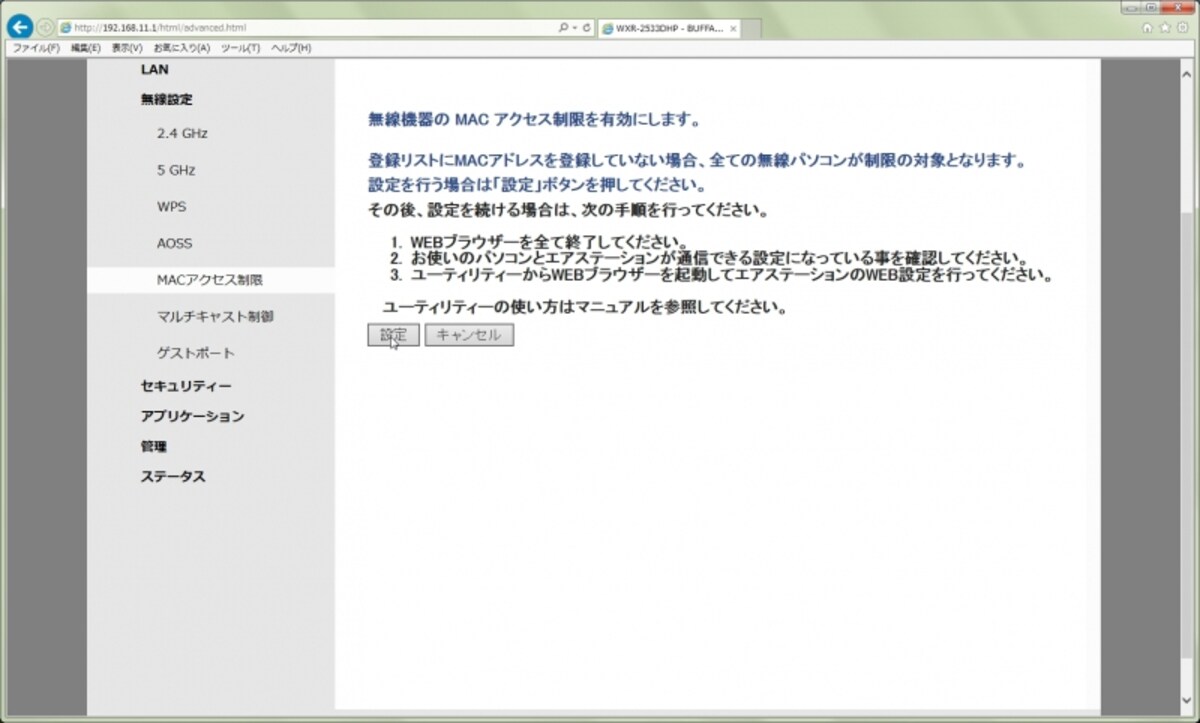This screenshot has height=723, width=1200.
Task: Open the browser home icon
Action: click(1148, 28)
